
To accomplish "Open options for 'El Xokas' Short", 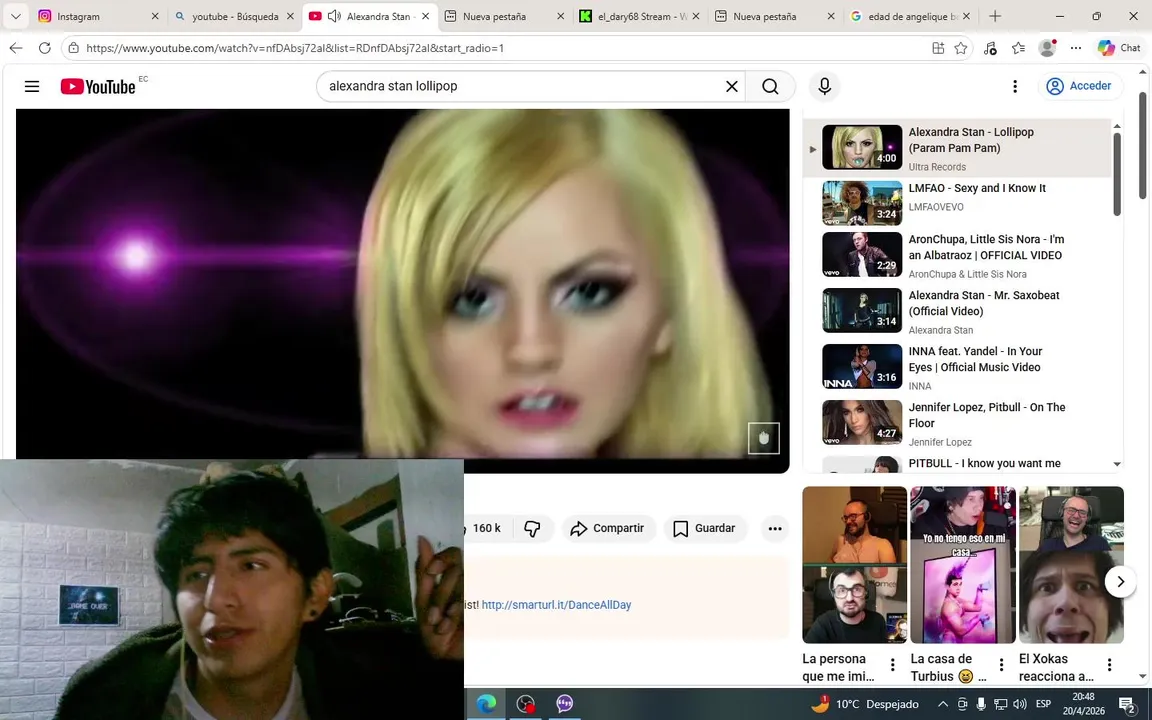I will pos(1109,665).
